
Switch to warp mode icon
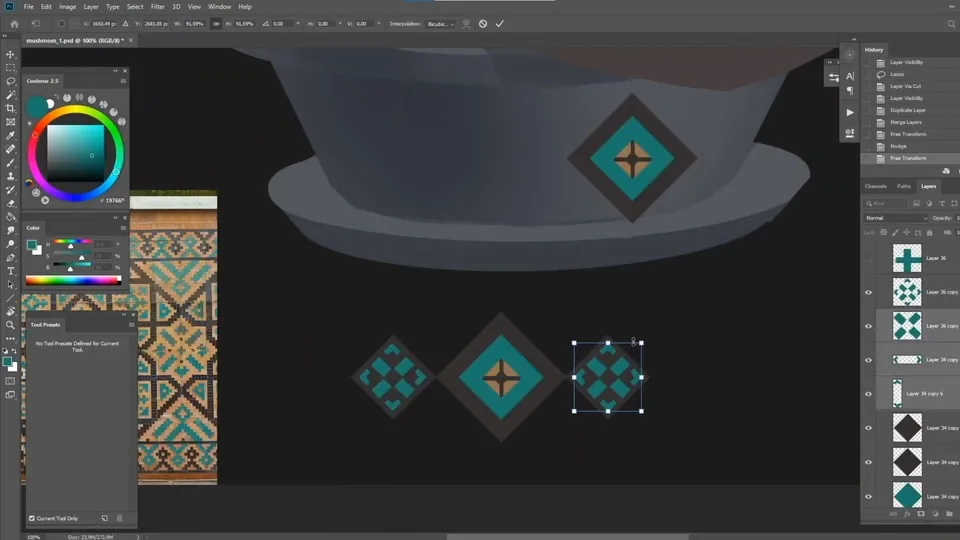click(467, 24)
